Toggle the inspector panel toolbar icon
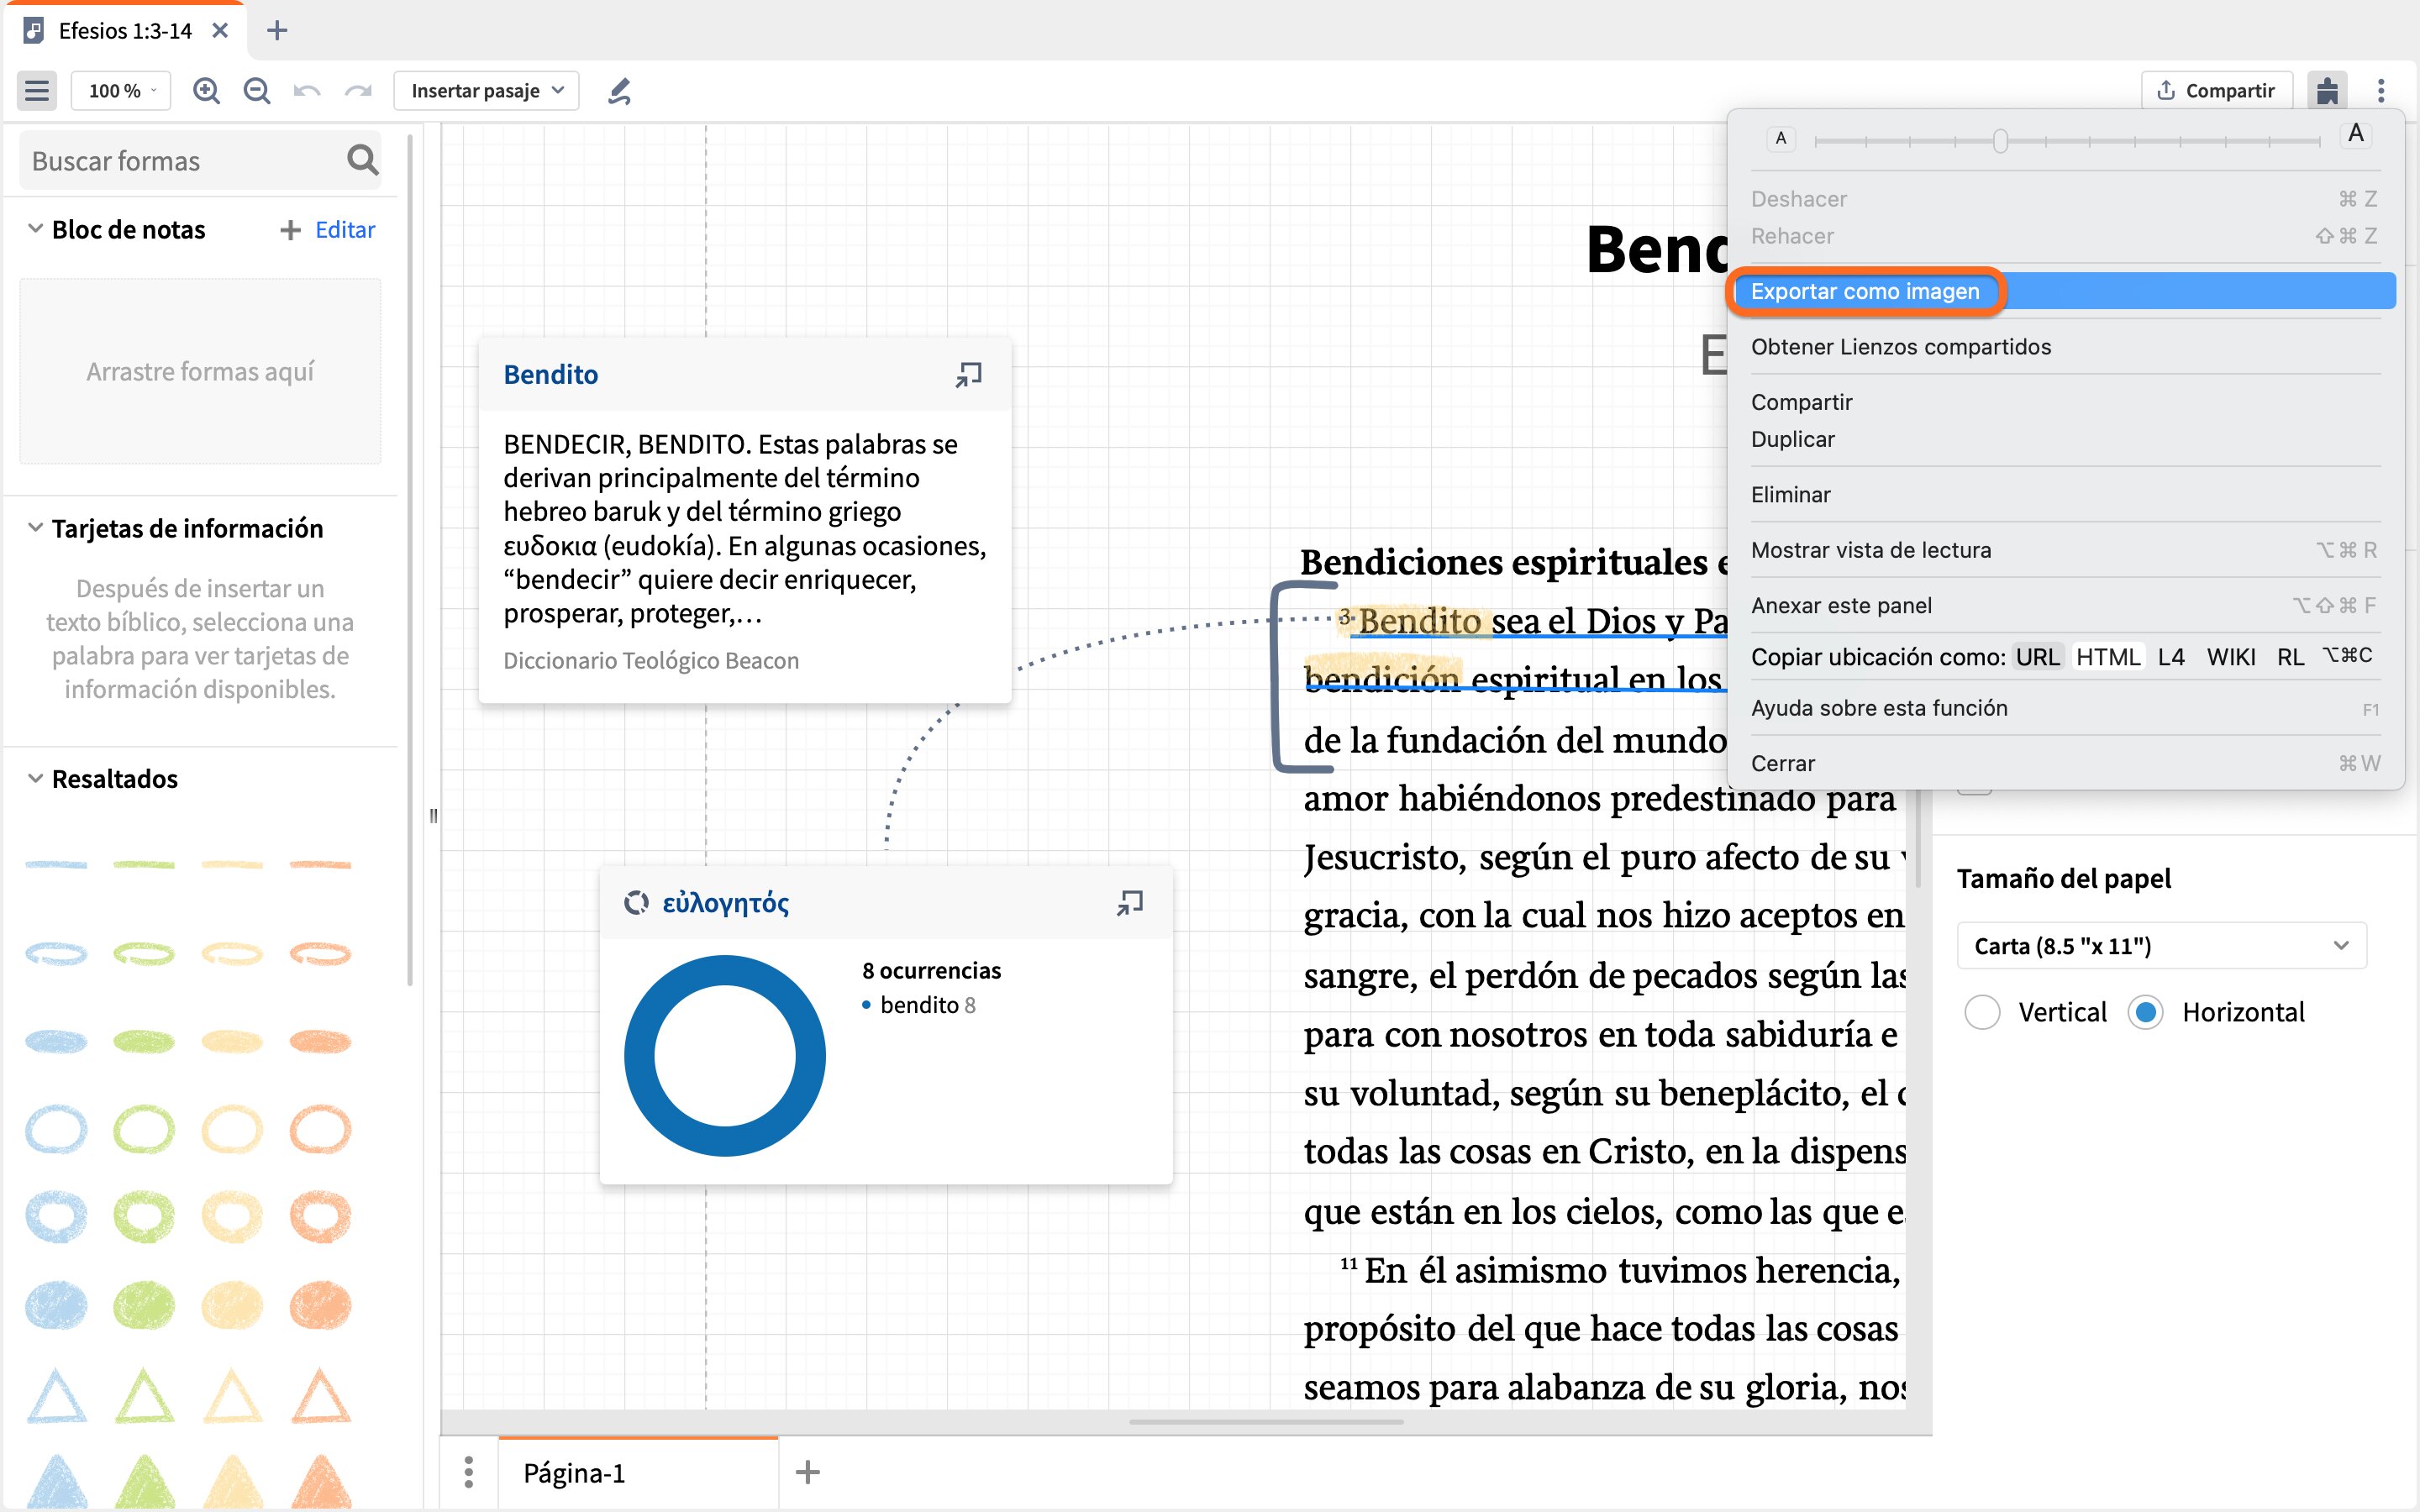The height and width of the screenshot is (1512, 2420). [2327, 91]
